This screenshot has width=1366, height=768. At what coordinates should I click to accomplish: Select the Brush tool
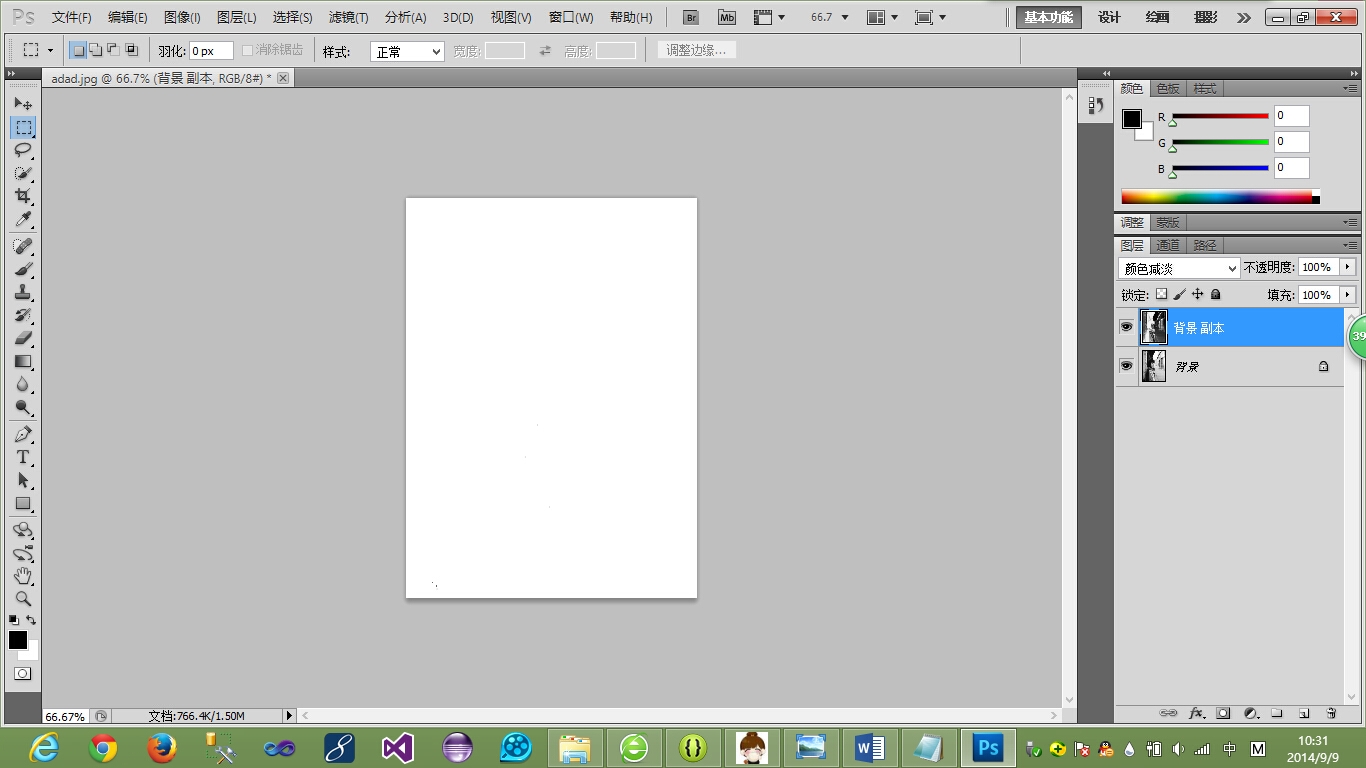pos(23,269)
